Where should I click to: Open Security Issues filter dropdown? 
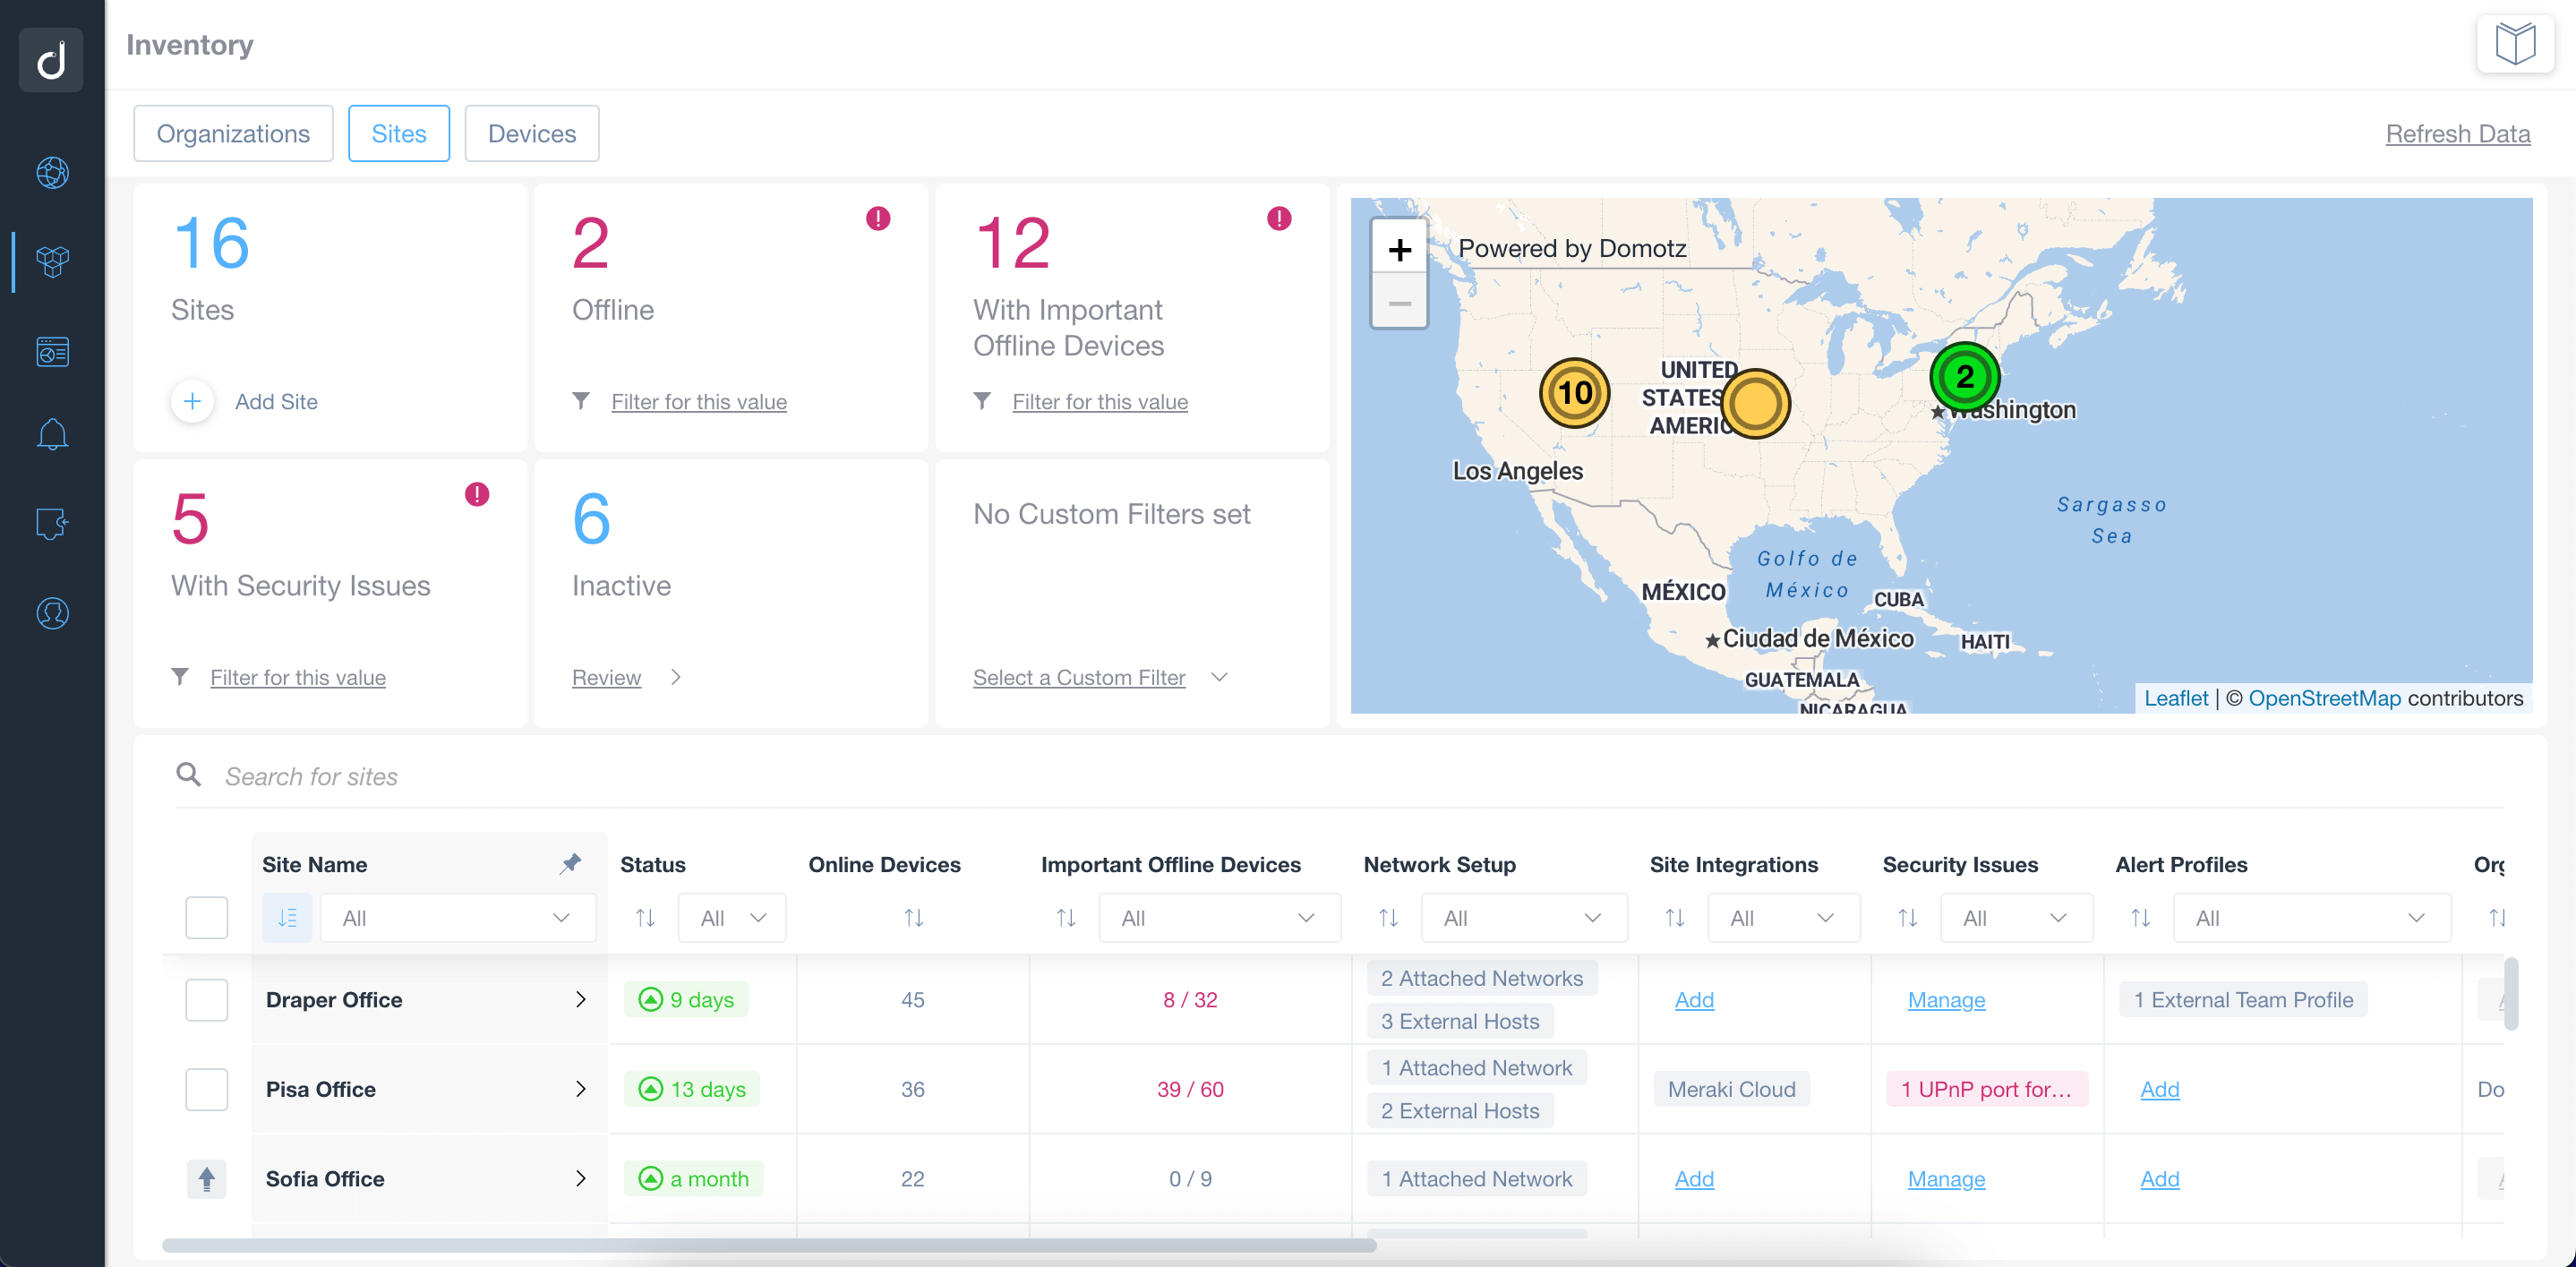[x=2016, y=917]
